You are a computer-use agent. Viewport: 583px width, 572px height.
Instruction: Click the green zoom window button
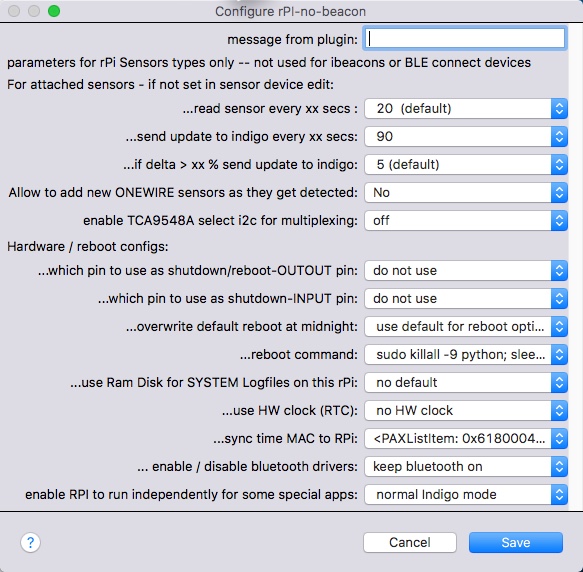coord(54,11)
